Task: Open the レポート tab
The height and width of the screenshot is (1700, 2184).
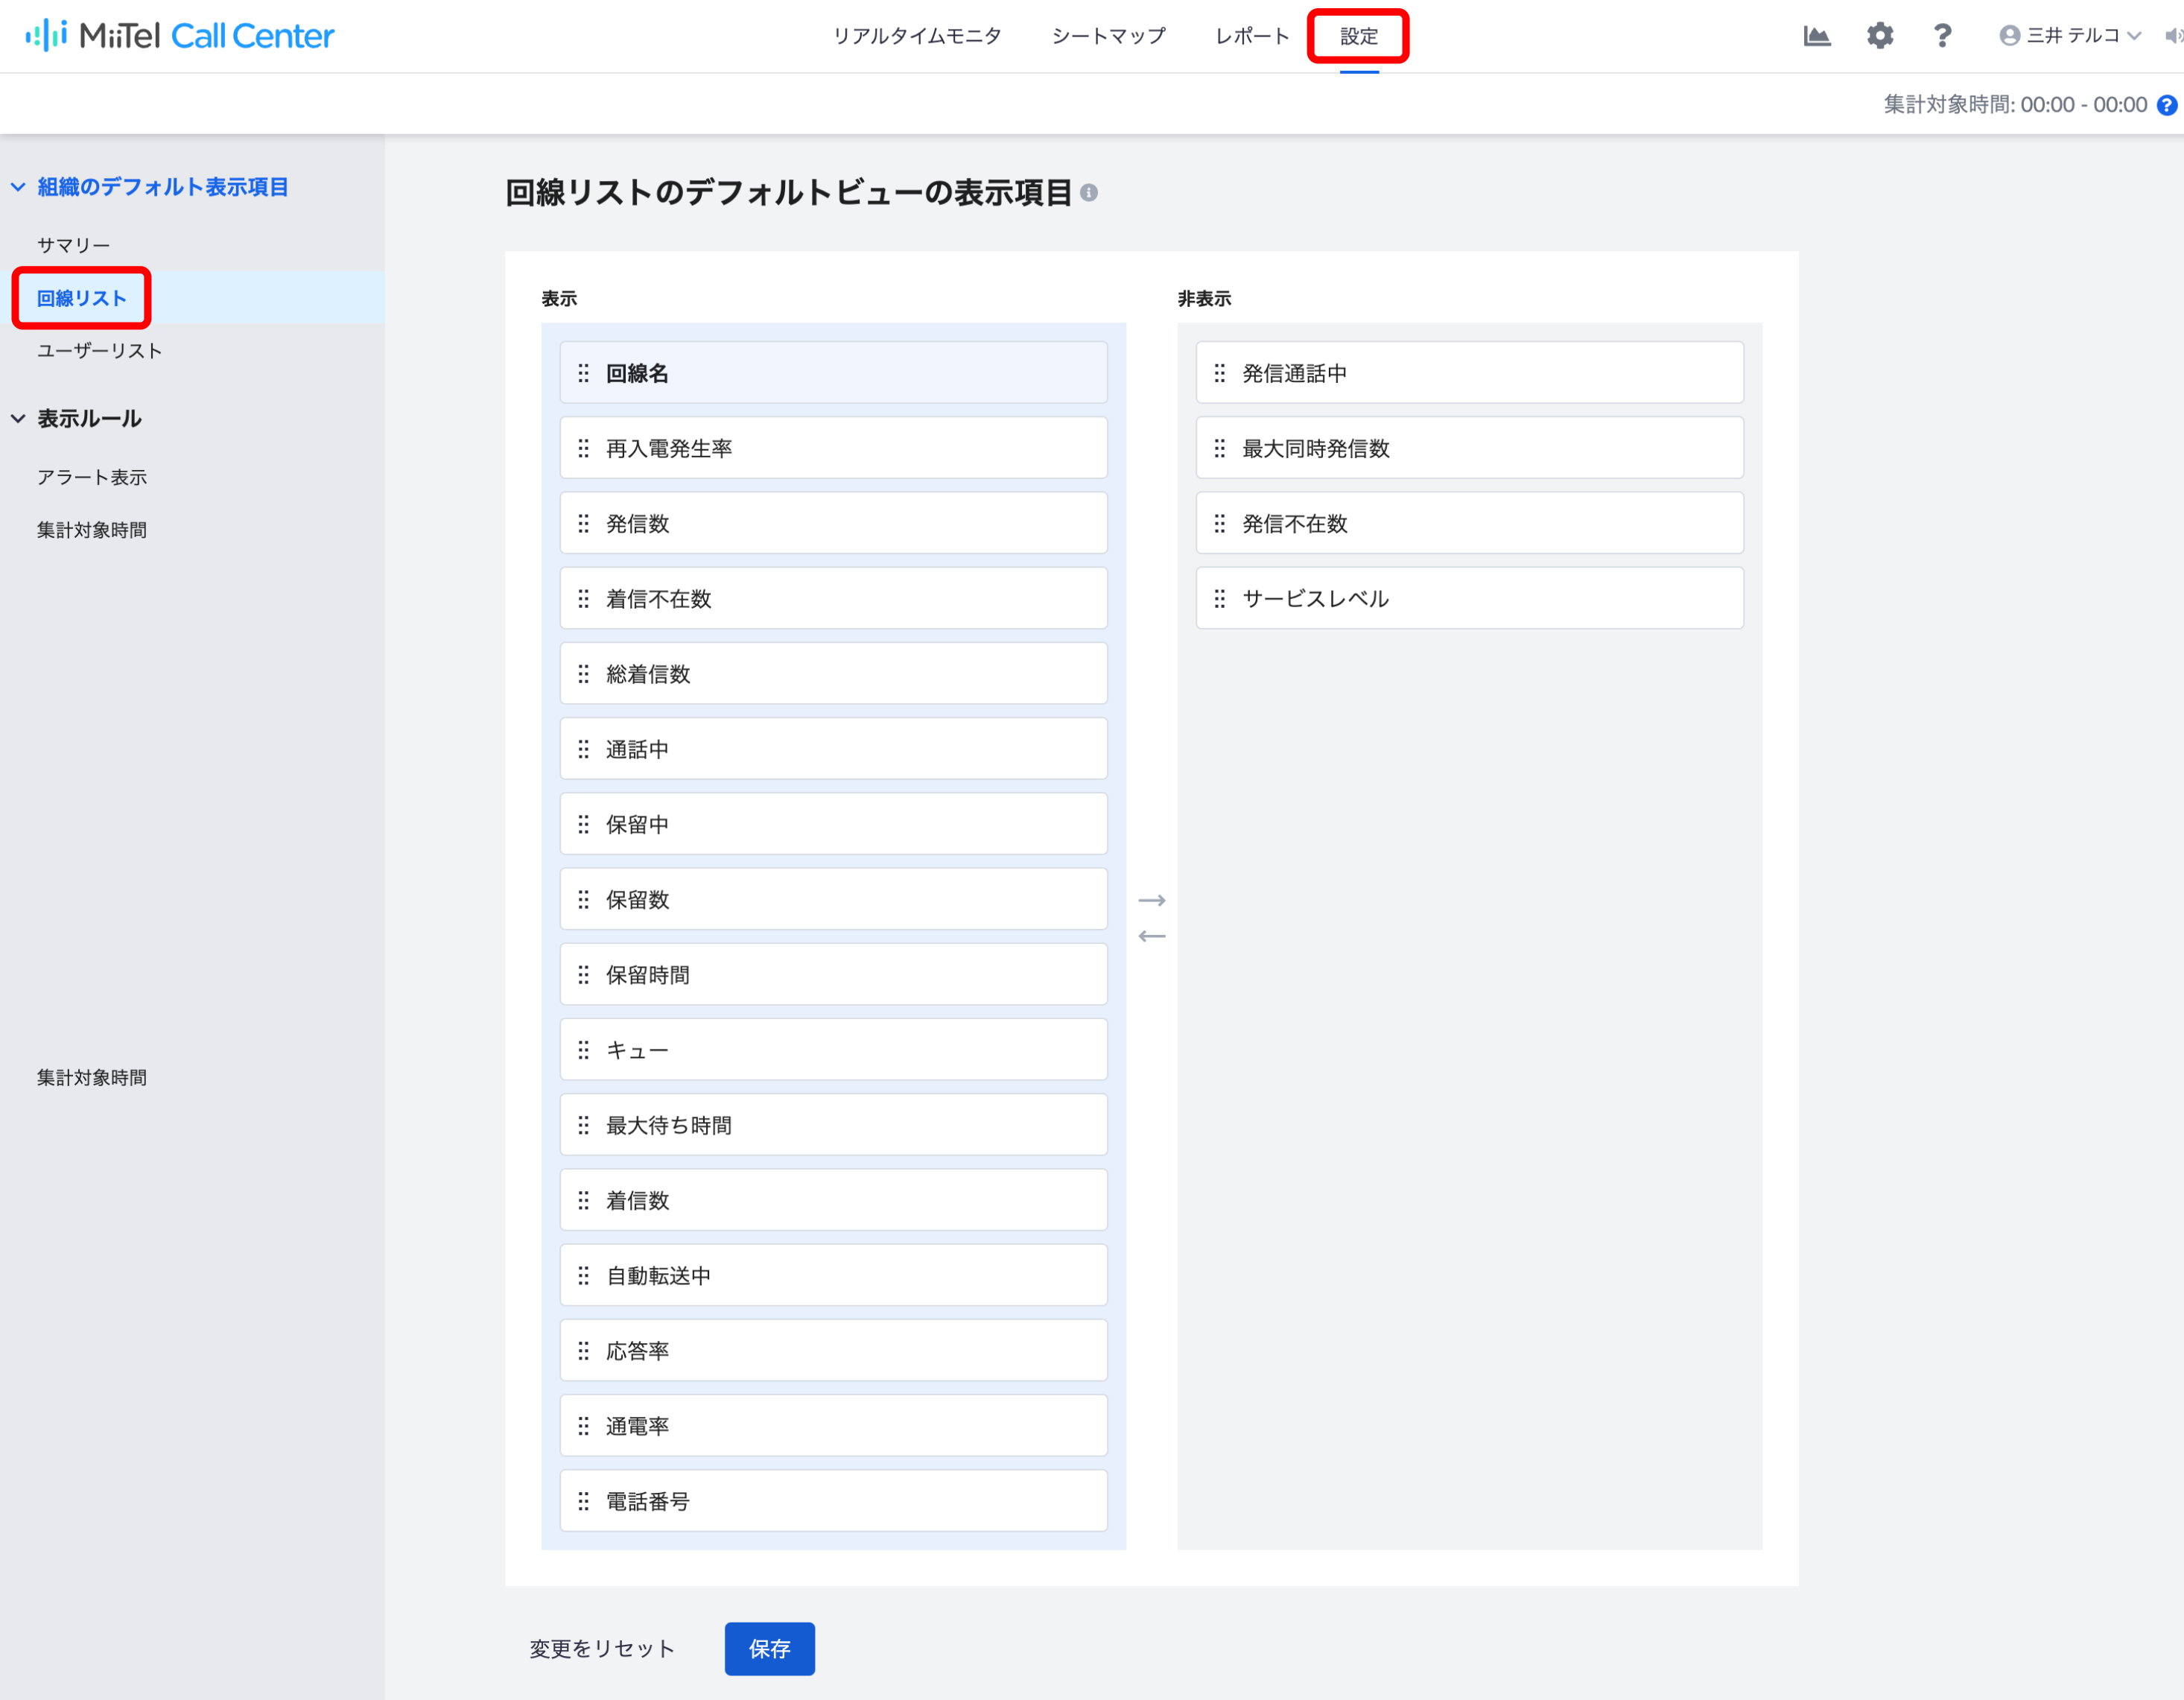Action: (x=1252, y=36)
